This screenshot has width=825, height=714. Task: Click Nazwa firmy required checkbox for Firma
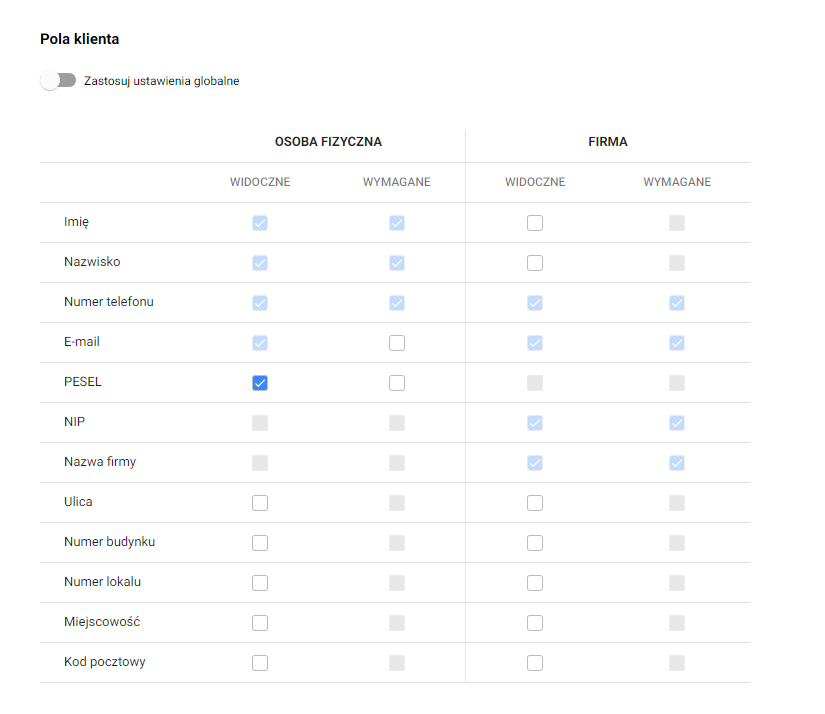(x=677, y=462)
